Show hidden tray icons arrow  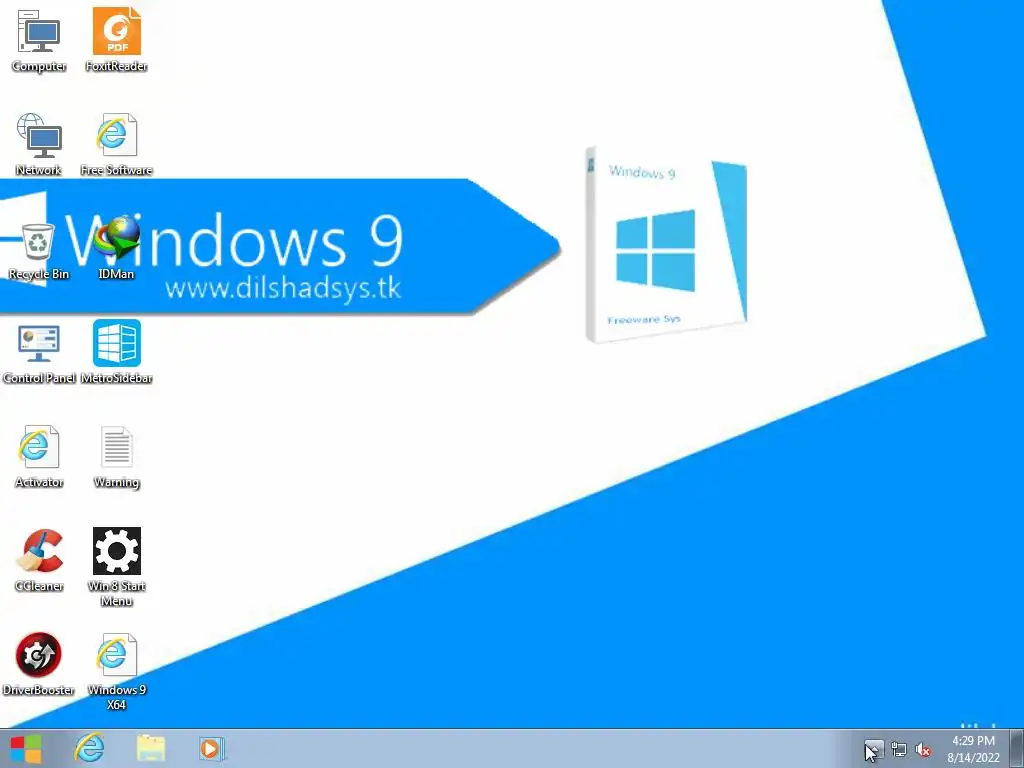click(873, 750)
